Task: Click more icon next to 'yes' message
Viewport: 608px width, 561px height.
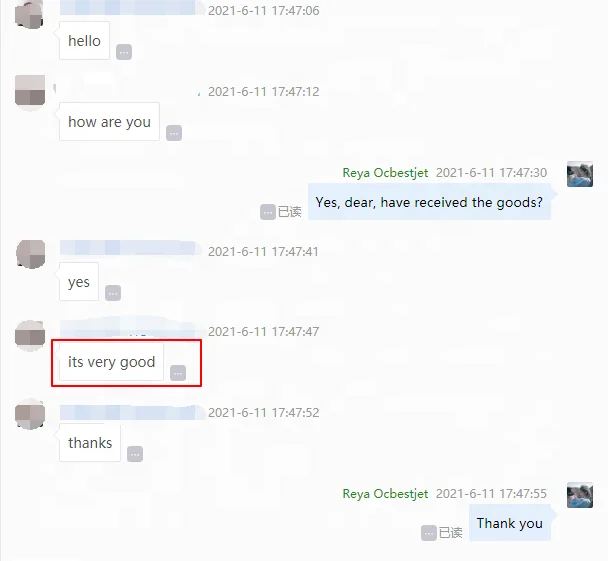Action: (x=113, y=293)
